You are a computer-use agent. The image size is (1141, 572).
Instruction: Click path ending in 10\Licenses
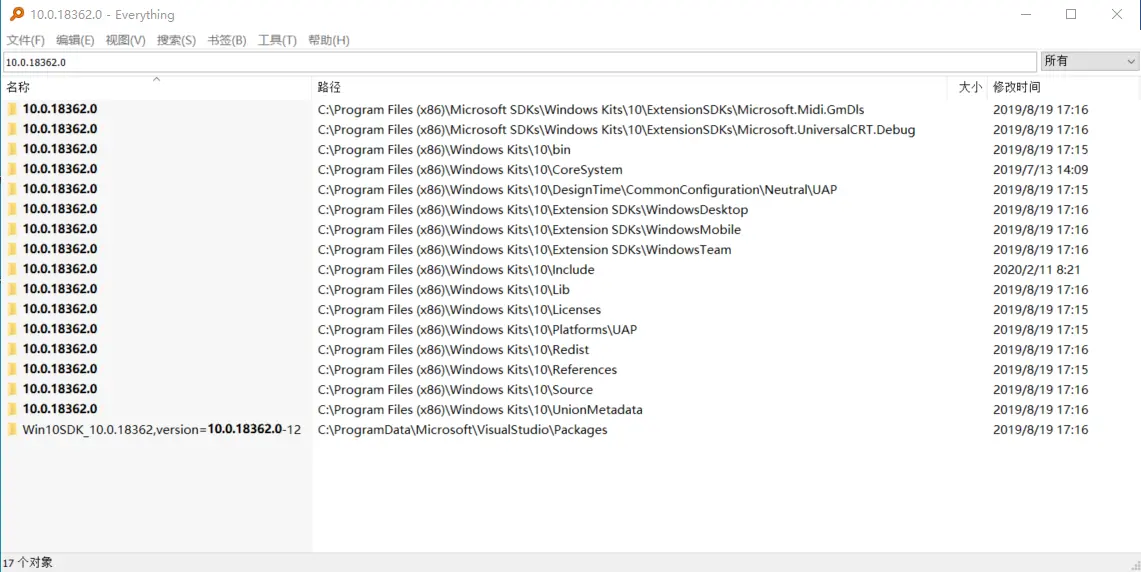(x=459, y=309)
